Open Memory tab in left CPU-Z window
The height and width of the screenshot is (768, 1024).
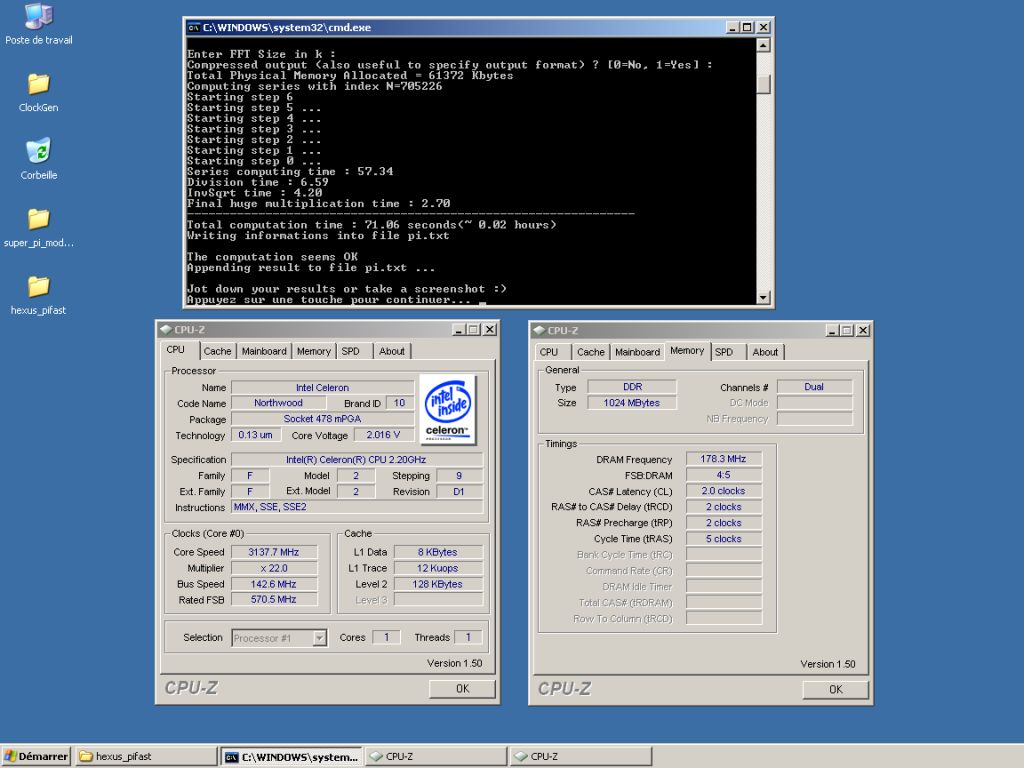[x=313, y=351]
